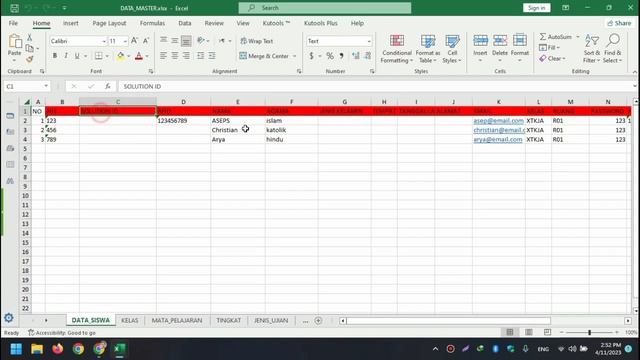Open the File tab
This screenshot has height=360, width=640.
pyautogui.click(x=13, y=23)
